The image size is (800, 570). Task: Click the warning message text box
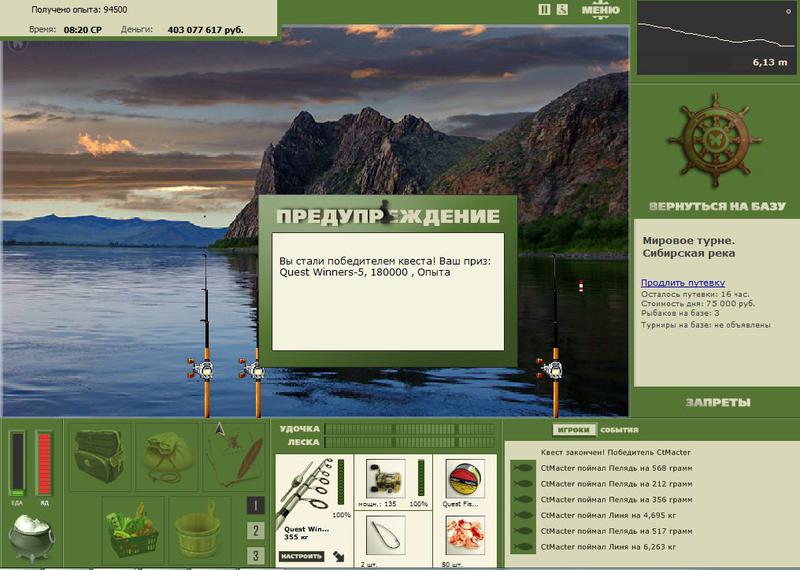click(388, 292)
